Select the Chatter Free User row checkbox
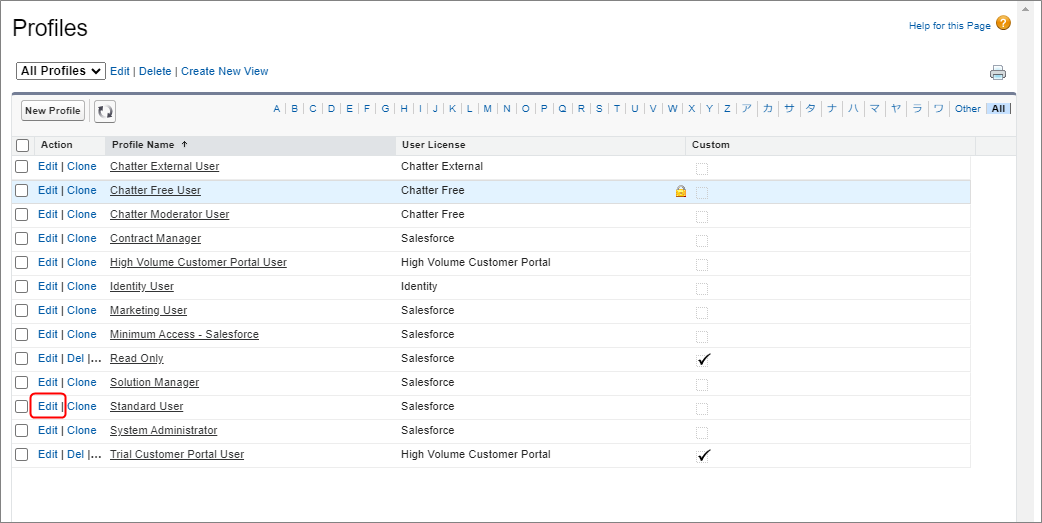 click(22, 190)
